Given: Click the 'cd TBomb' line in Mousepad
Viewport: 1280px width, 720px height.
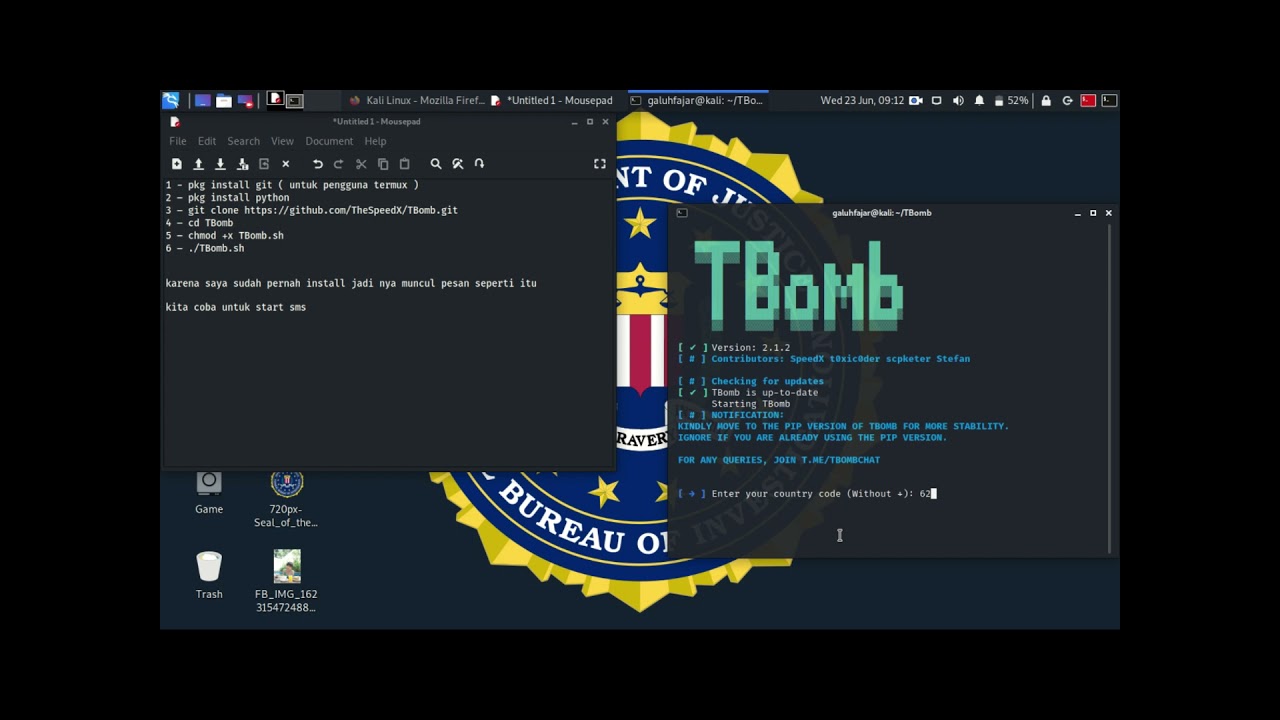Looking at the screenshot, I should 199,223.
